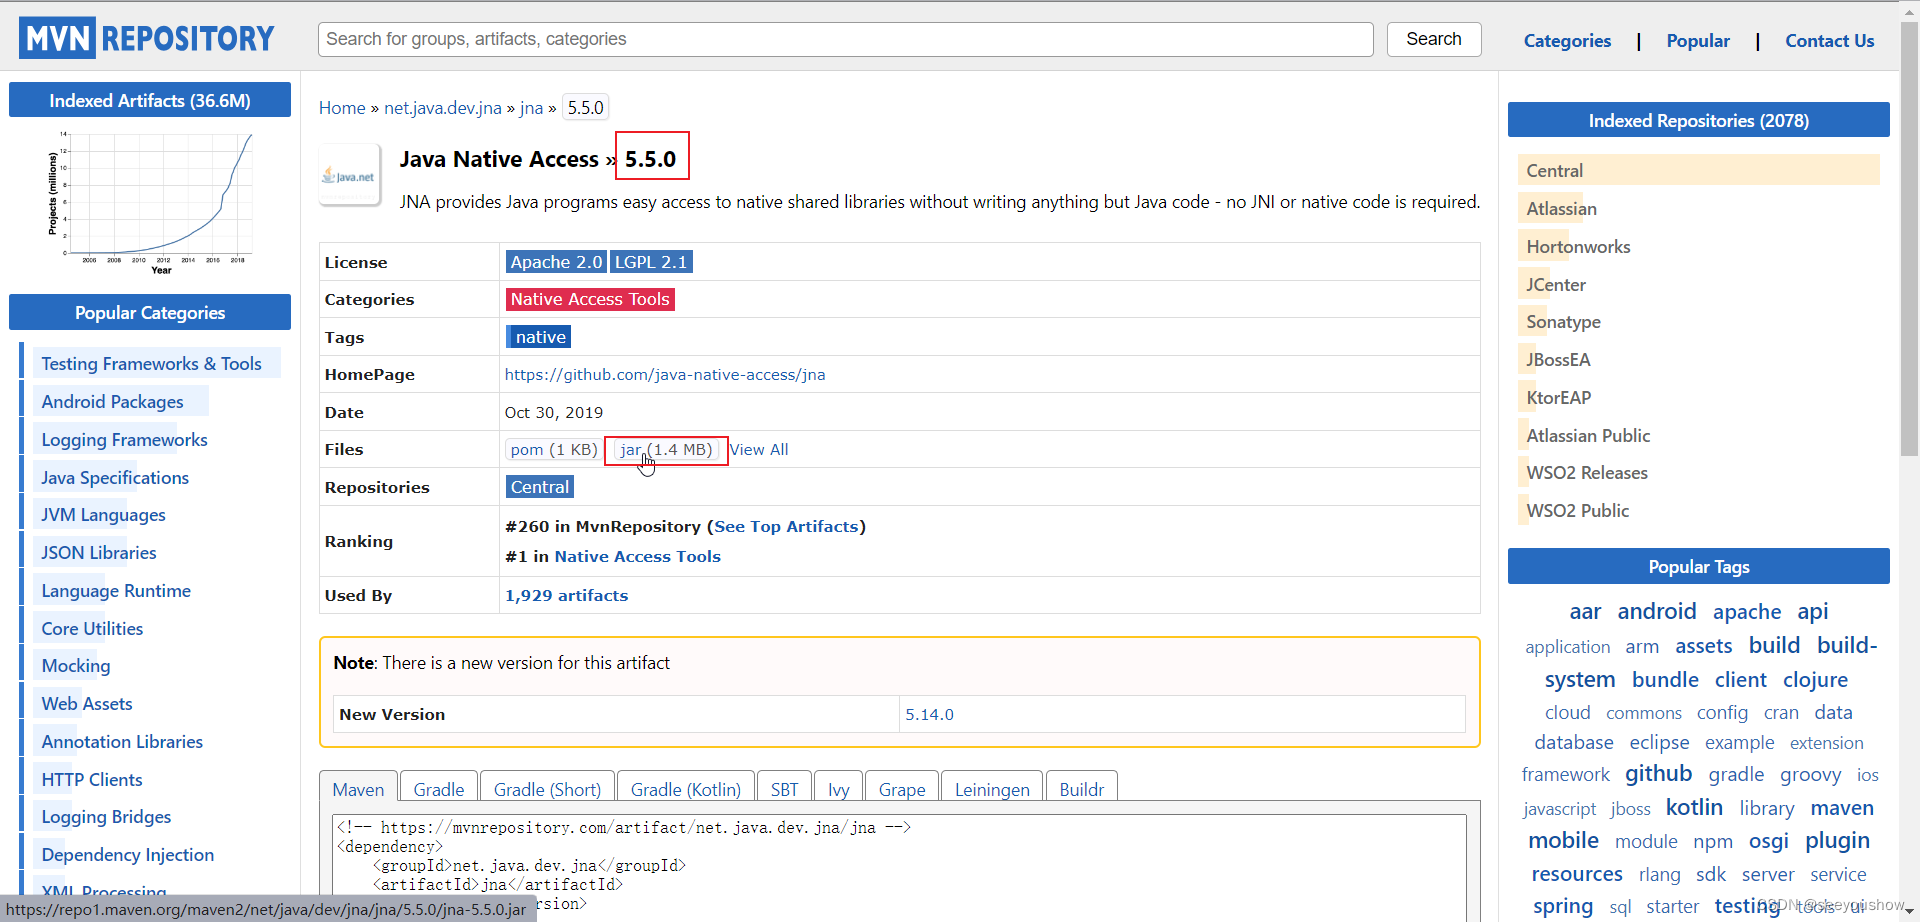This screenshot has height=922, width=1920.
Task: Open the JCenter indexed repository
Action: click(x=1555, y=285)
